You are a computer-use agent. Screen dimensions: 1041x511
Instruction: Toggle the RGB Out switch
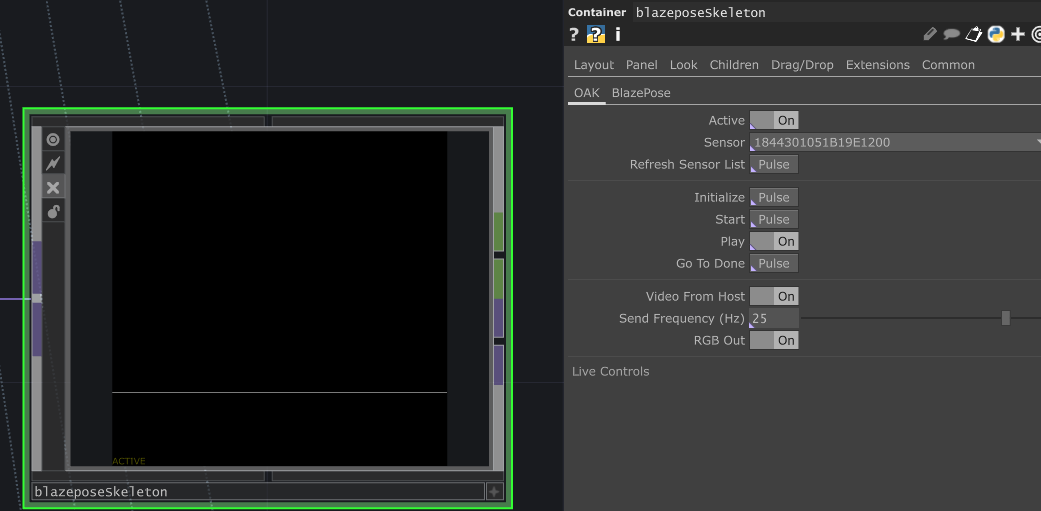pos(774,340)
